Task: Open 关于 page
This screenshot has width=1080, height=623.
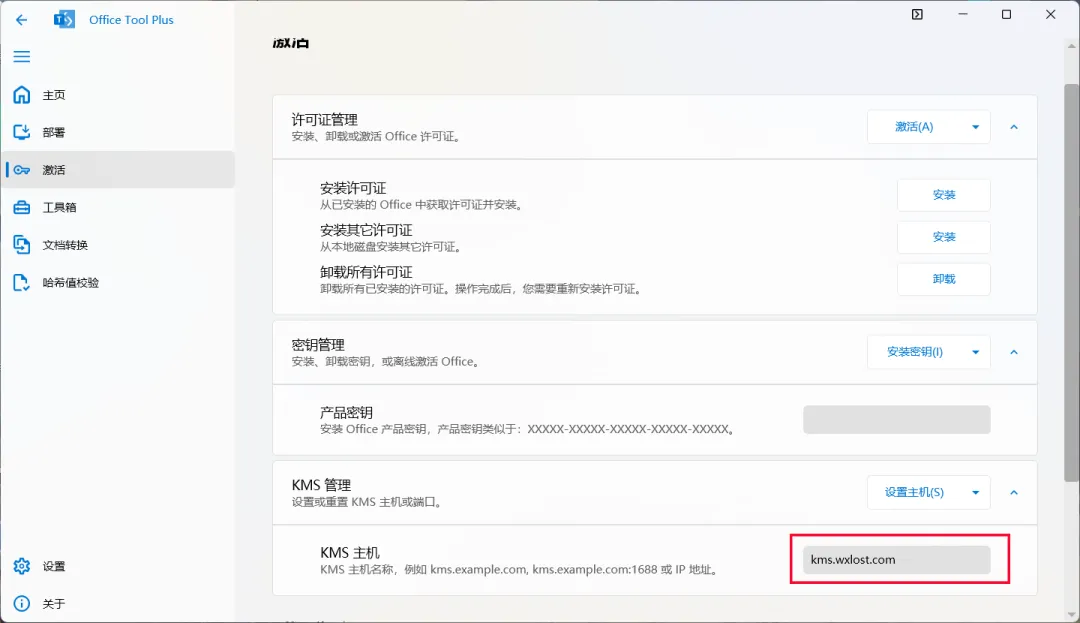Action: pyautogui.click(x=118, y=604)
